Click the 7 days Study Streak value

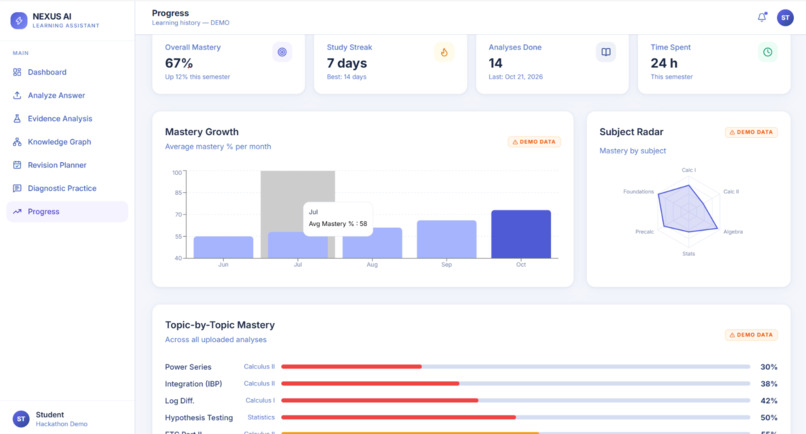(x=347, y=63)
